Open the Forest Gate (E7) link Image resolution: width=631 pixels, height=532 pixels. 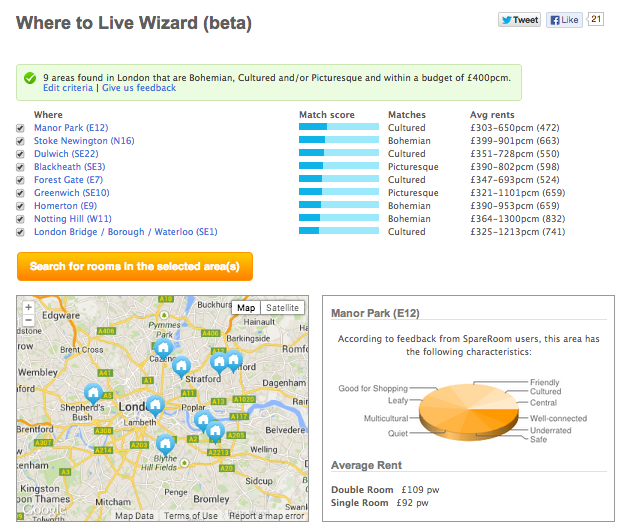[x=68, y=180]
